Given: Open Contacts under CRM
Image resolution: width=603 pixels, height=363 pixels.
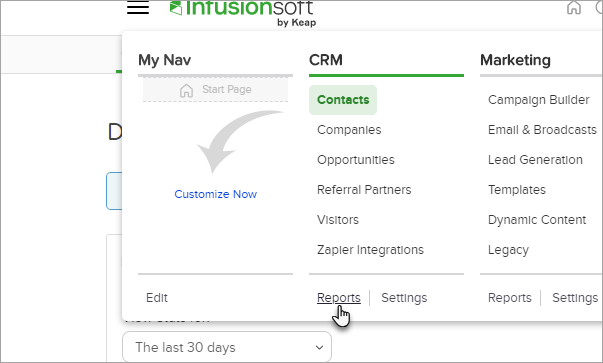Looking at the screenshot, I should [343, 100].
